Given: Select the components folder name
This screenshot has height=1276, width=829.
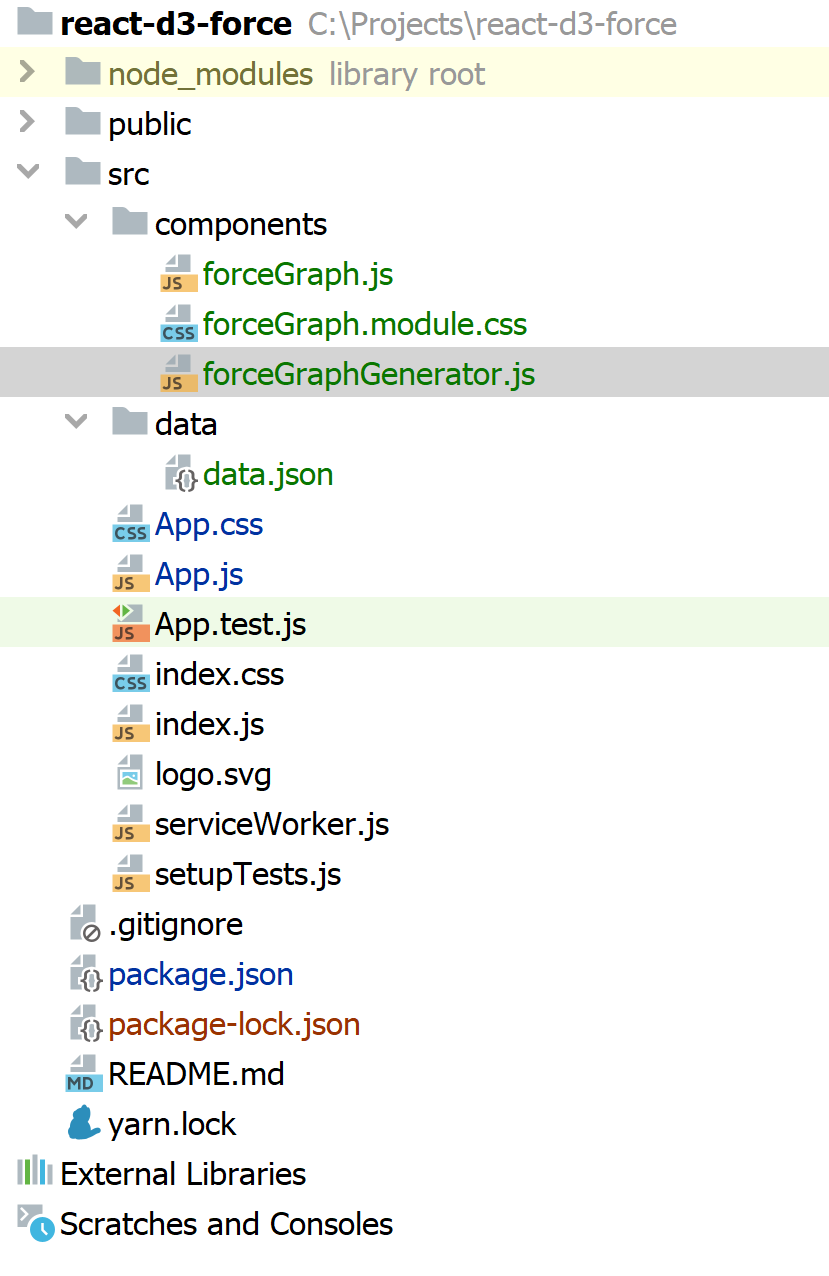Looking at the screenshot, I should (x=241, y=225).
